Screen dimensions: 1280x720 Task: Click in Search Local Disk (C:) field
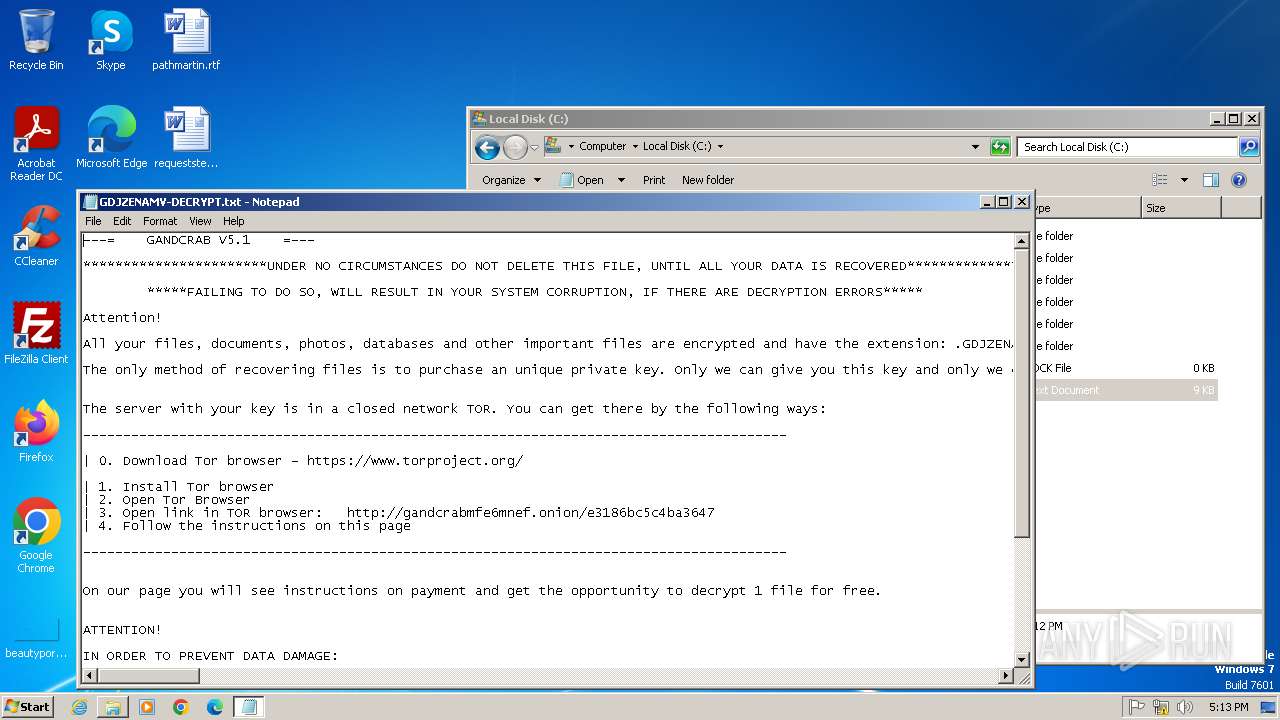(1128, 147)
